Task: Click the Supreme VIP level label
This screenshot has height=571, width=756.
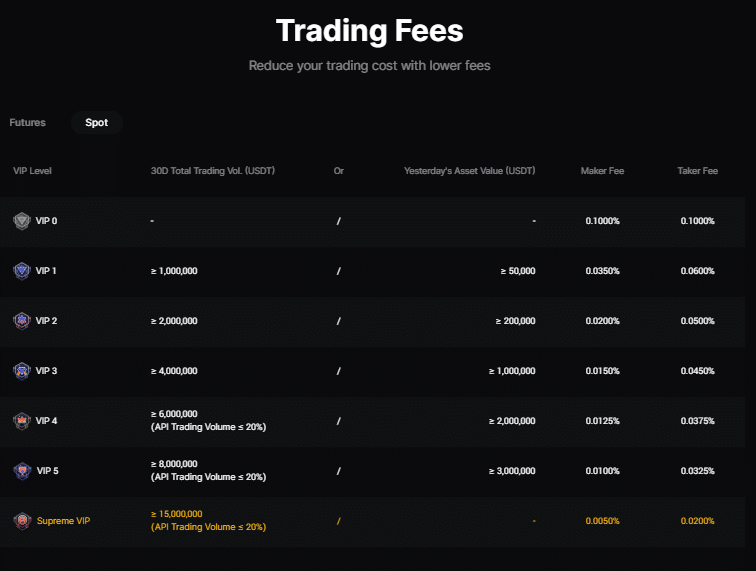Action: [x=64, y=521]
